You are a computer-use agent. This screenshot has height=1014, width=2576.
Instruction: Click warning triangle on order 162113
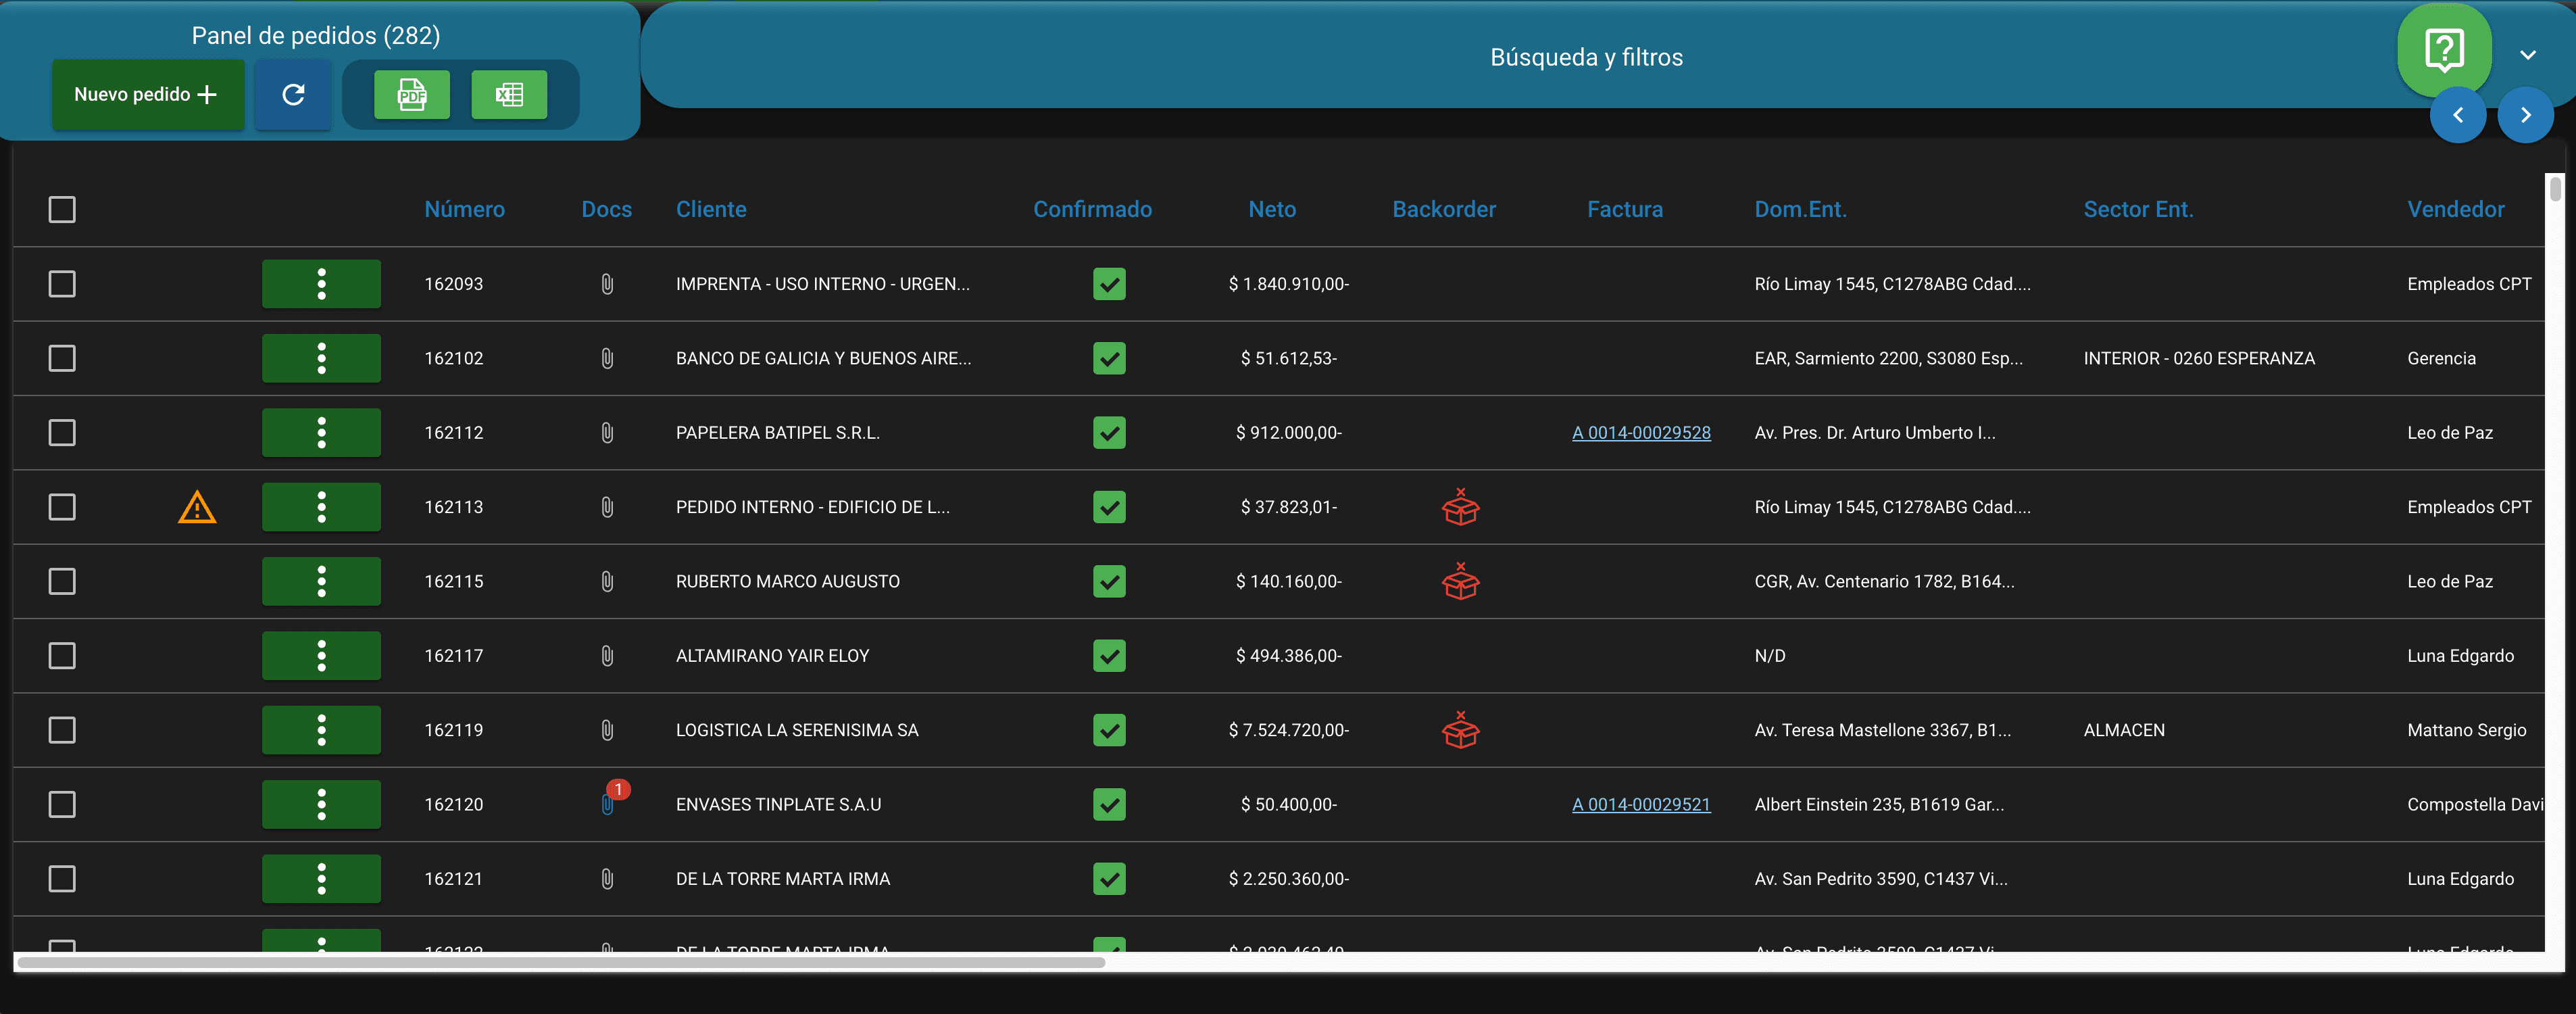tap(197, 508)
